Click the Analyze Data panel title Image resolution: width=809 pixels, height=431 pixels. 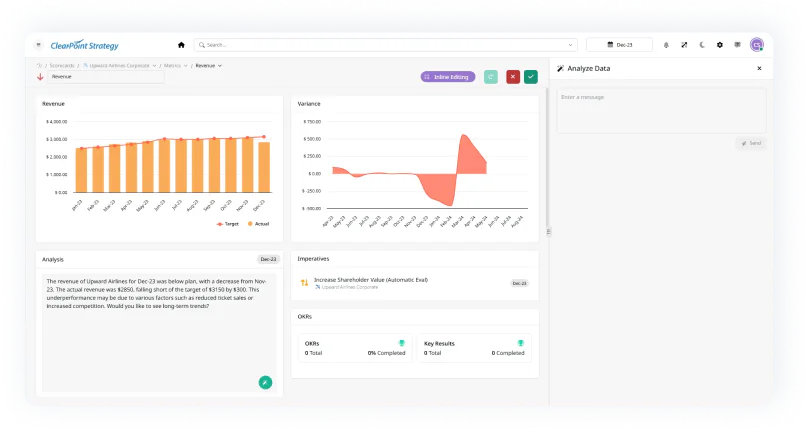[589, 68]
